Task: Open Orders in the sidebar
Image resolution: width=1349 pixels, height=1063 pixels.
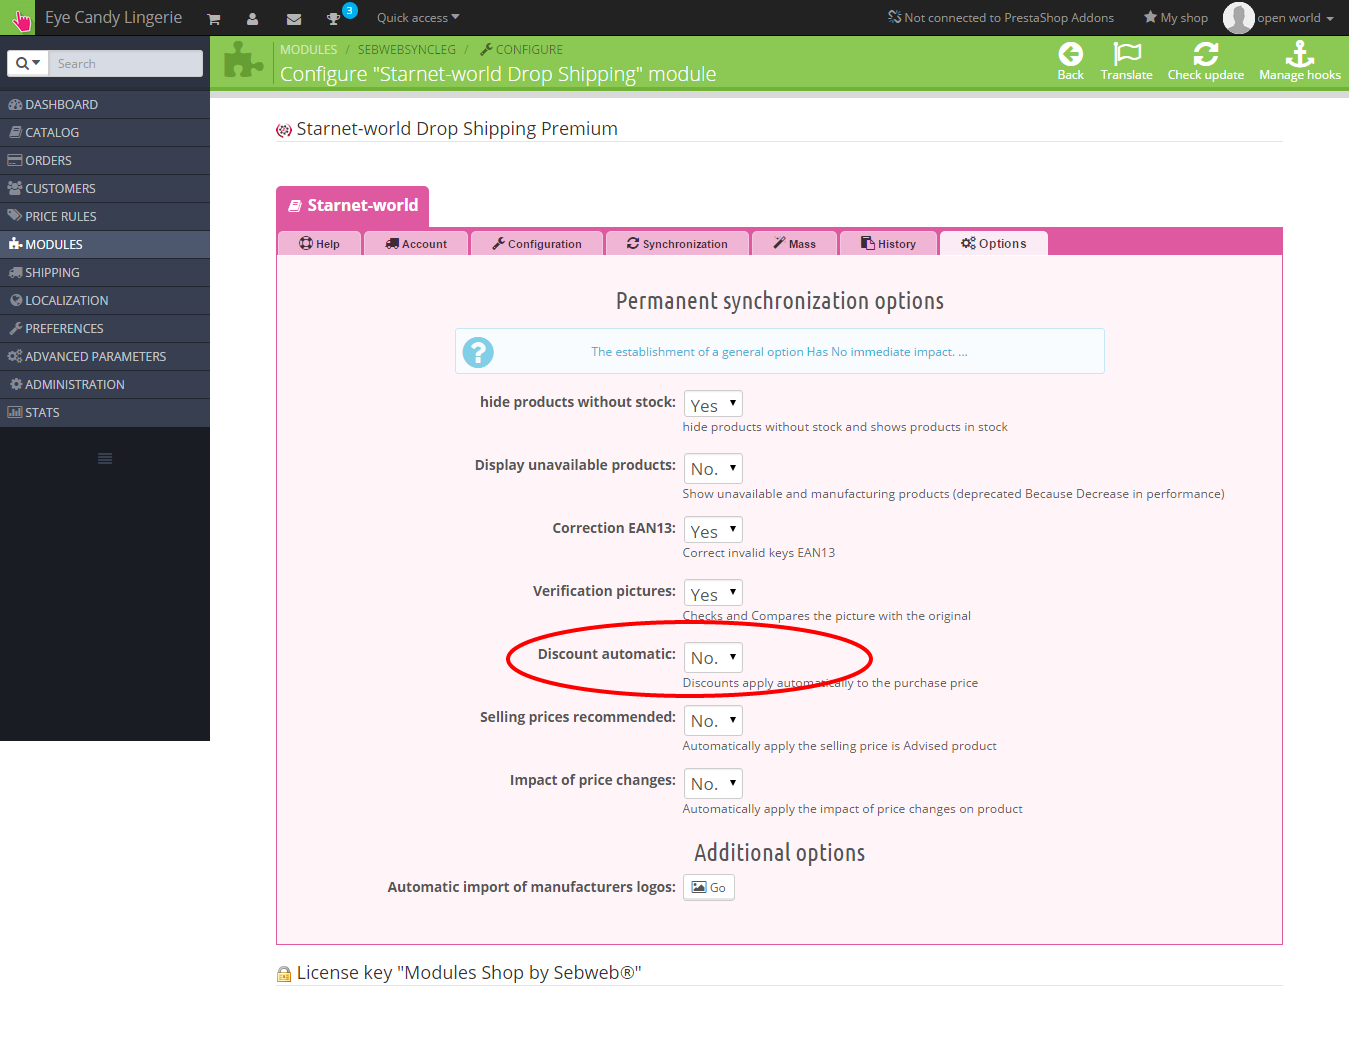Action: point(105,160)
